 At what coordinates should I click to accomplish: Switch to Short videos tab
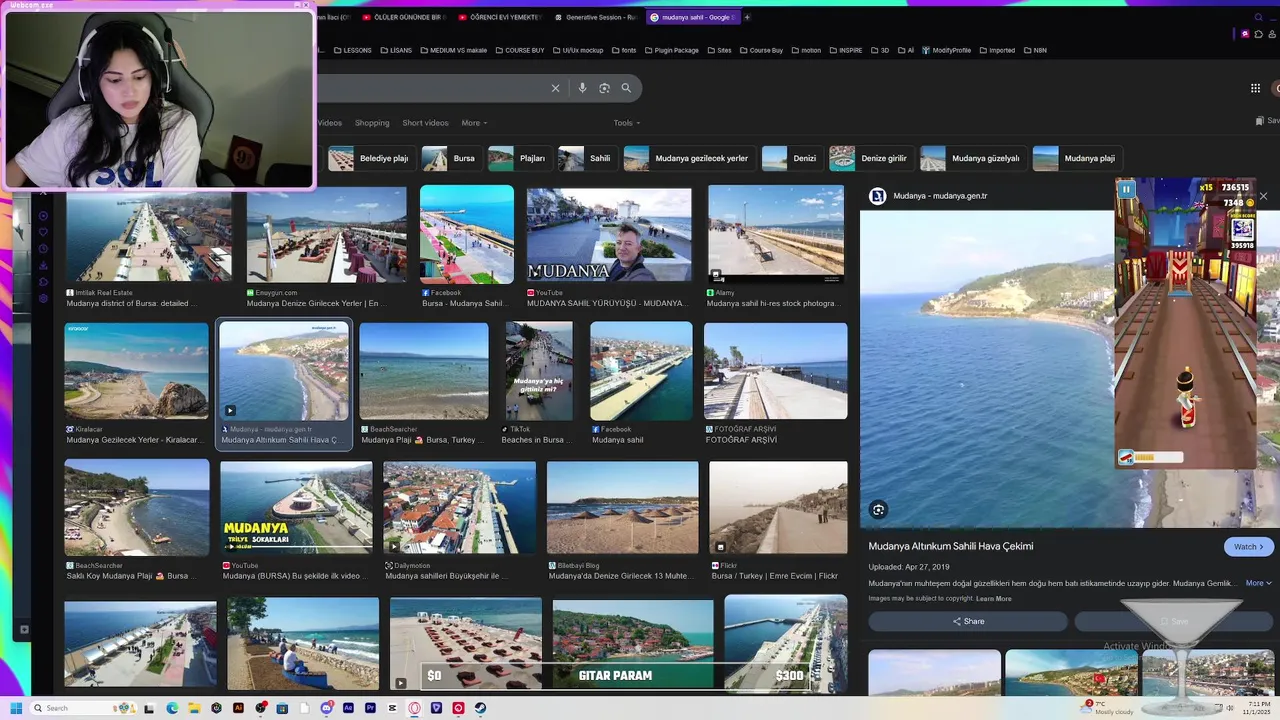[425, 123]
